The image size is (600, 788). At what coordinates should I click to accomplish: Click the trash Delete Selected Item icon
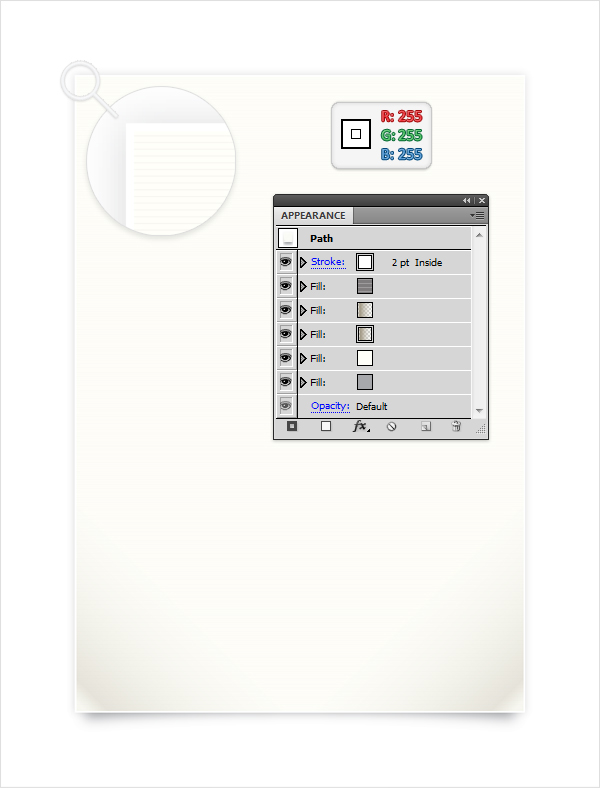pyautogui.click(x=456, y=427)
